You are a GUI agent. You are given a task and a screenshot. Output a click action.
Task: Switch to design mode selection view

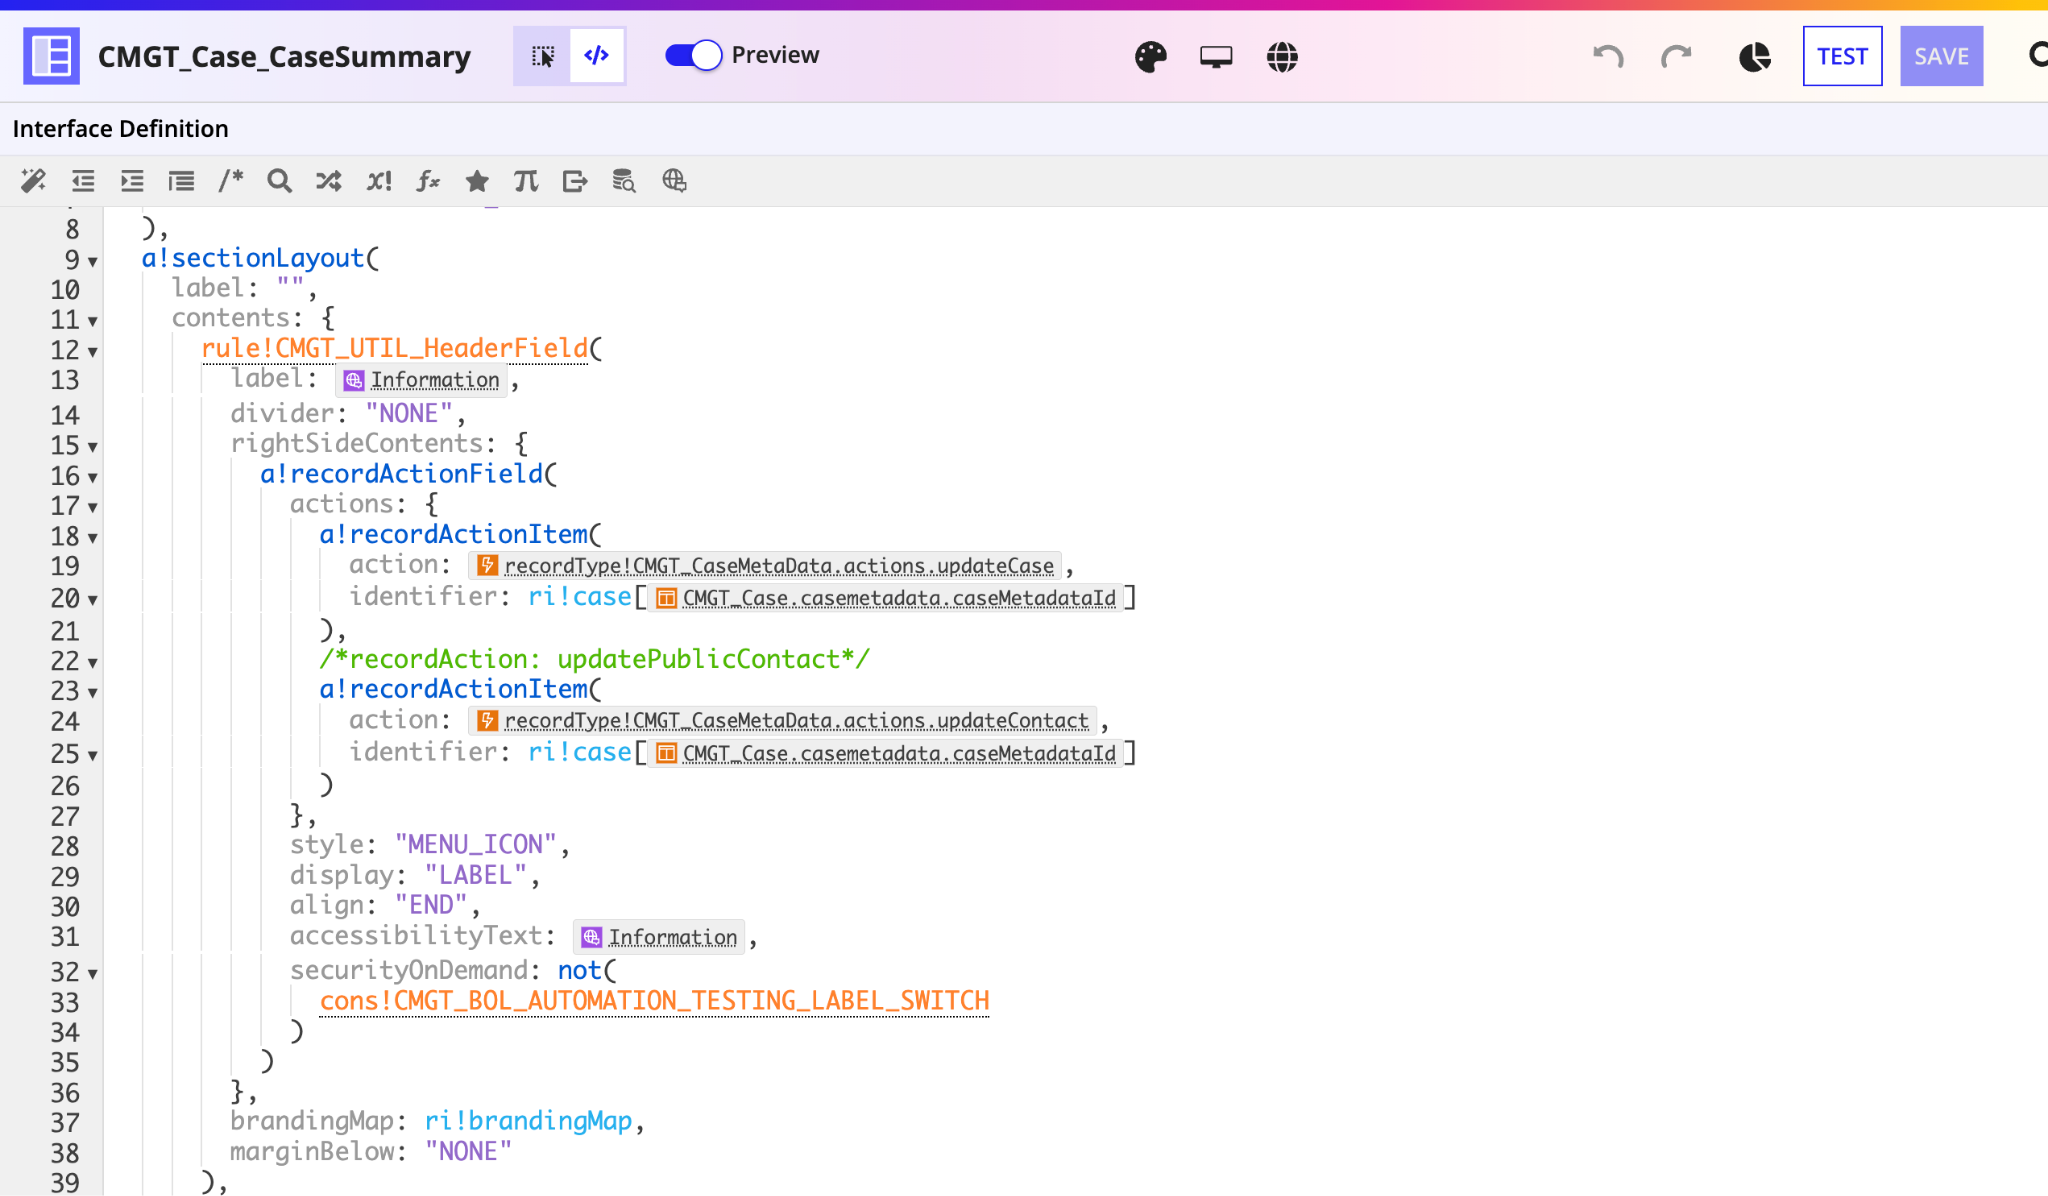tap(542, 56)
